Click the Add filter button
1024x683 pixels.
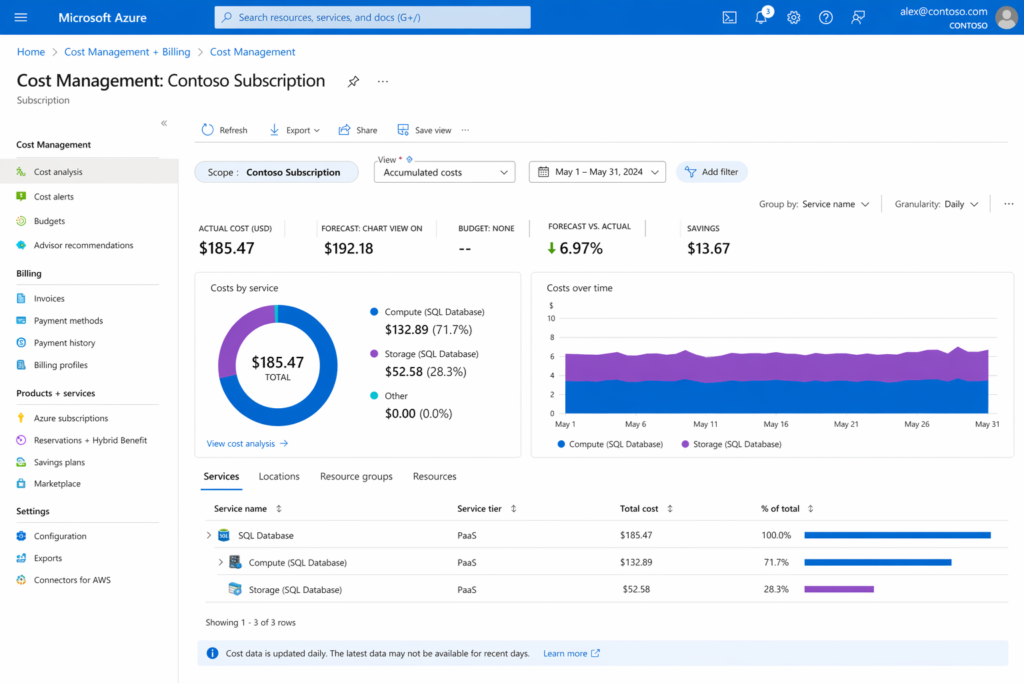click(711, 171)
